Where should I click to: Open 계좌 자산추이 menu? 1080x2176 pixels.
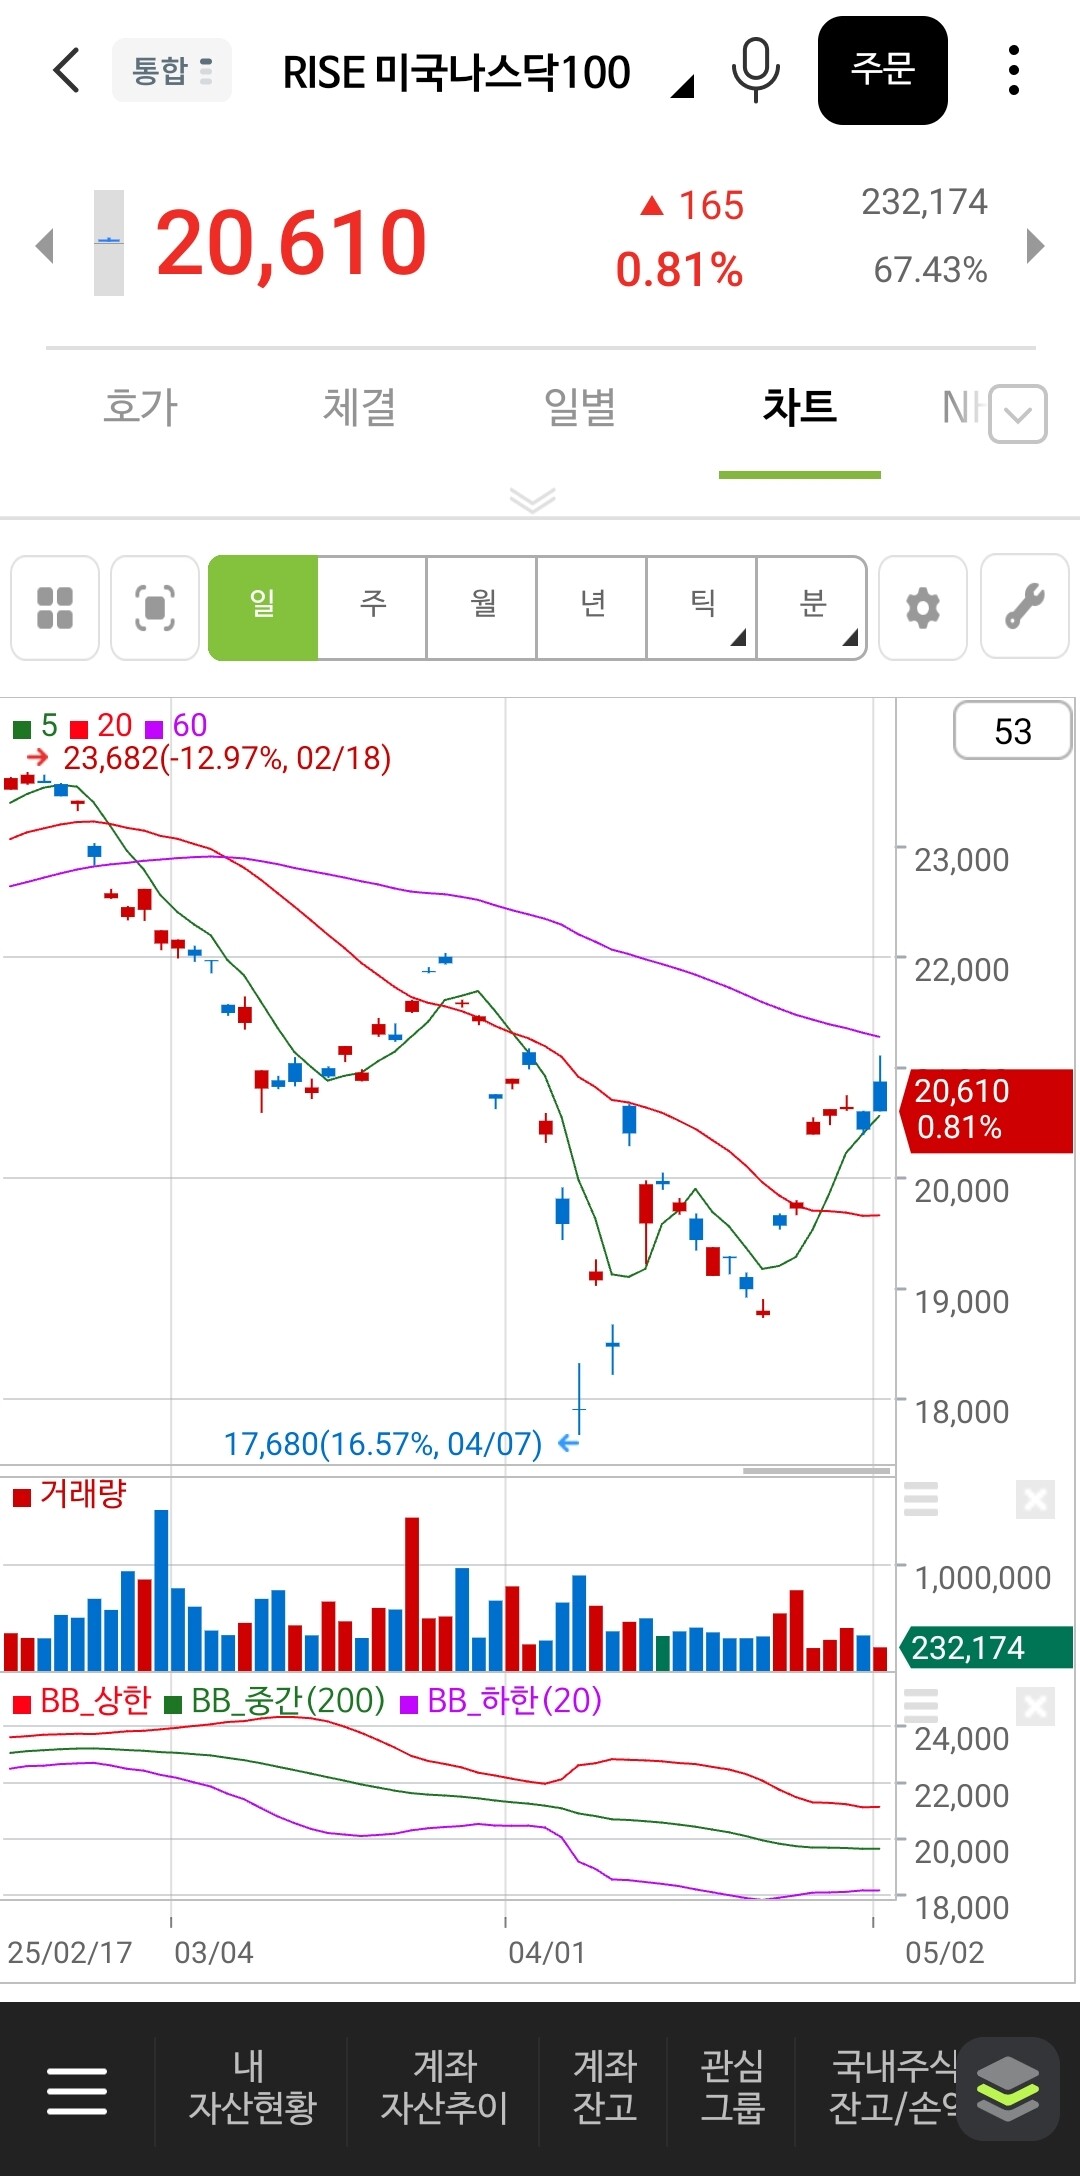pos(444,2086)
